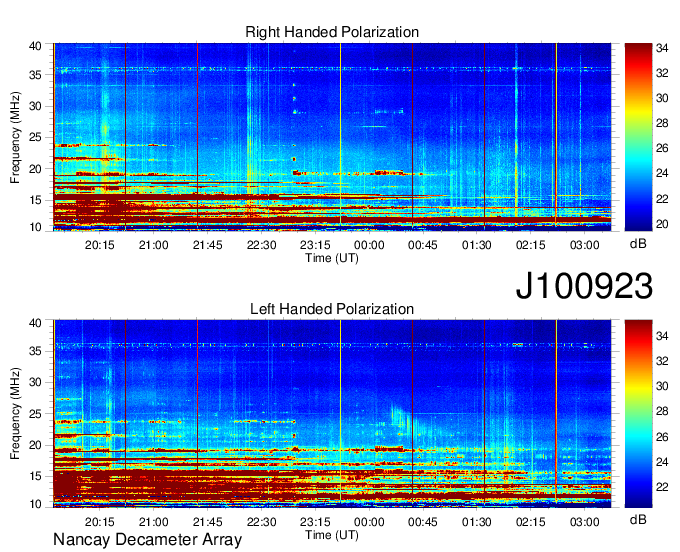Click the 34 dB label on top colorbar
Image resolution: width=680 pixels, height=552 pixels.
click(662, 48)
